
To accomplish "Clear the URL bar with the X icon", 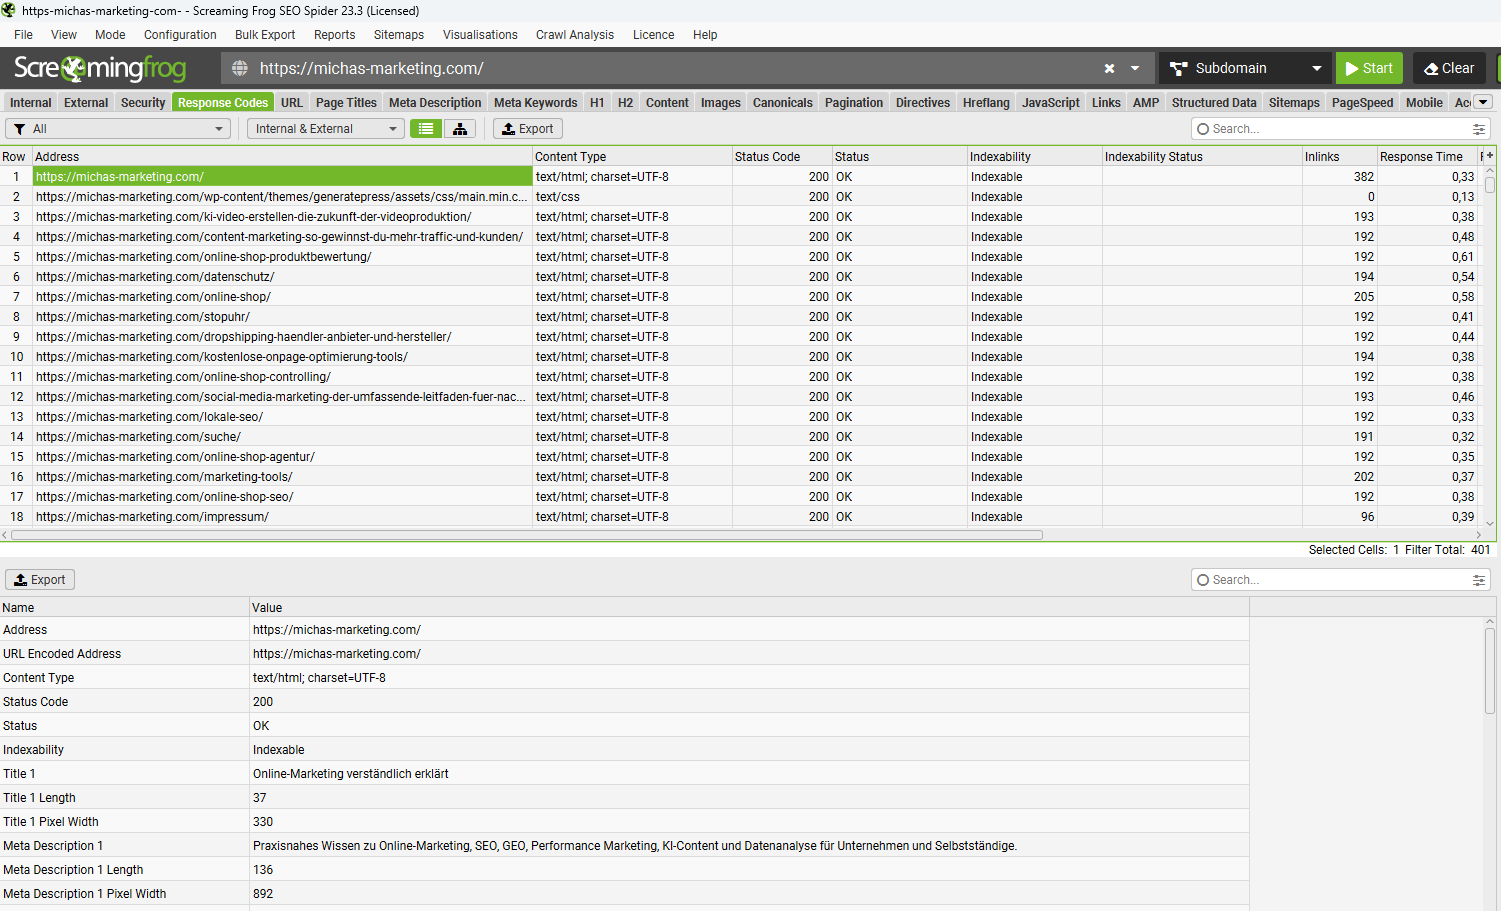I will [1109, 68].
